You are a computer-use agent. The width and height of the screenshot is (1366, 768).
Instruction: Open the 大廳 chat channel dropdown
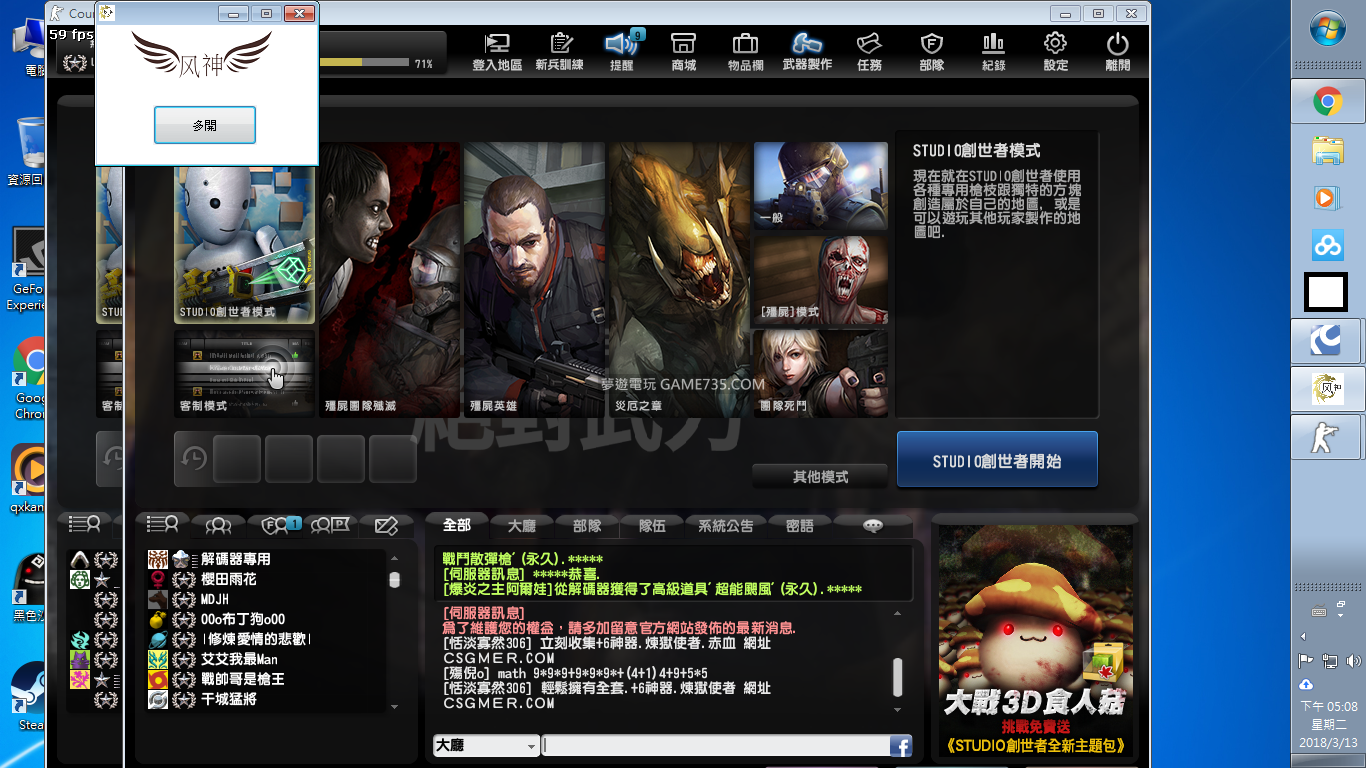[486, 746]
